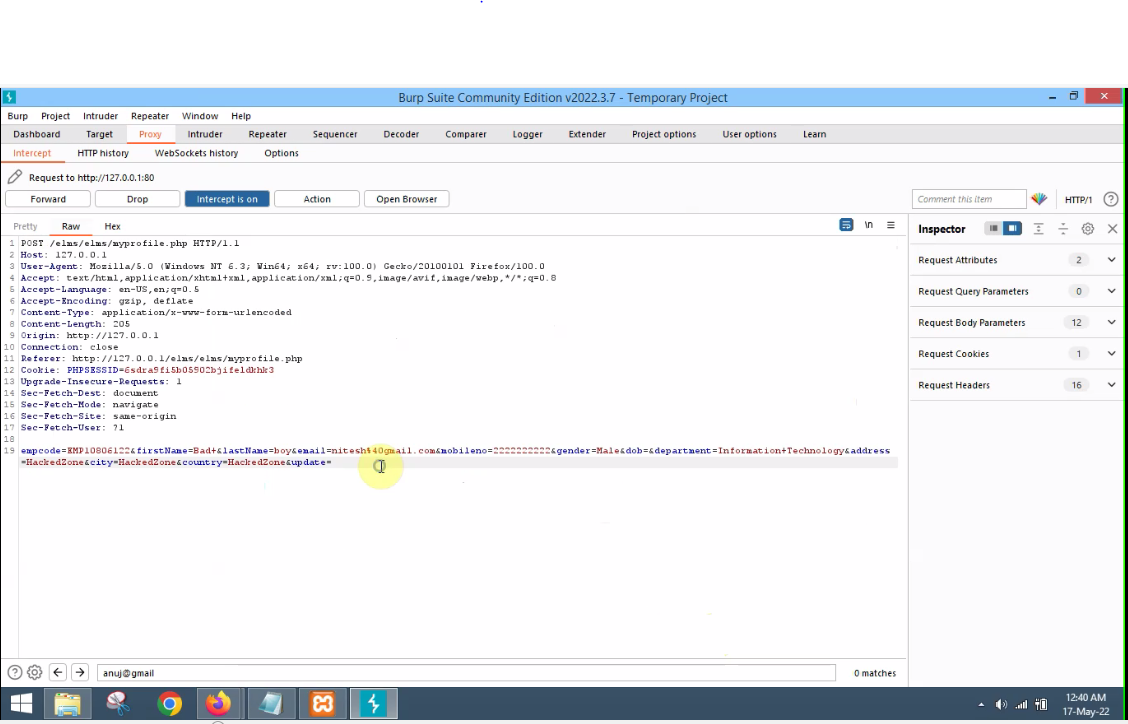Open the search options gear at bottom left
Viewport: 1128px width, 724px height.
(x=34, y=672)
